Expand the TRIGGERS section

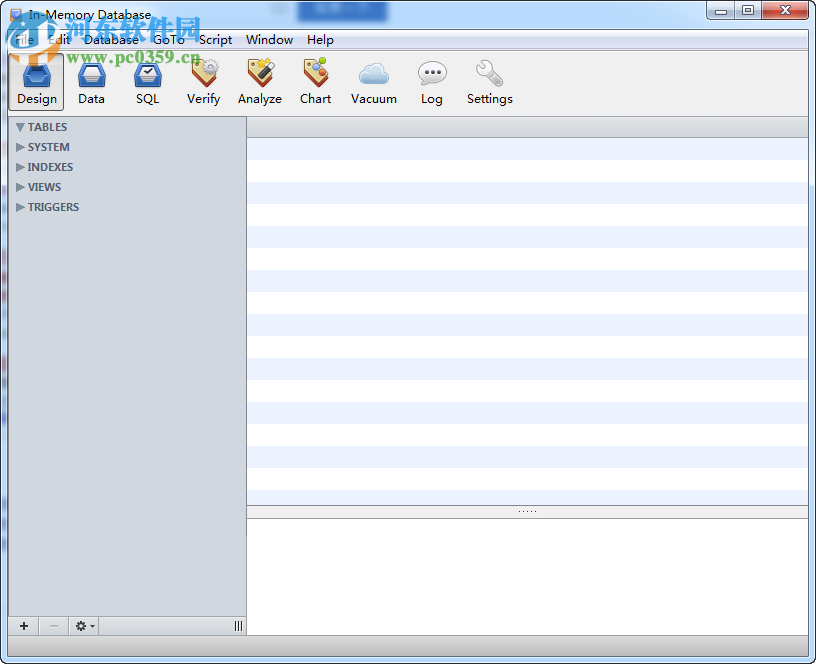pos(20,207)
